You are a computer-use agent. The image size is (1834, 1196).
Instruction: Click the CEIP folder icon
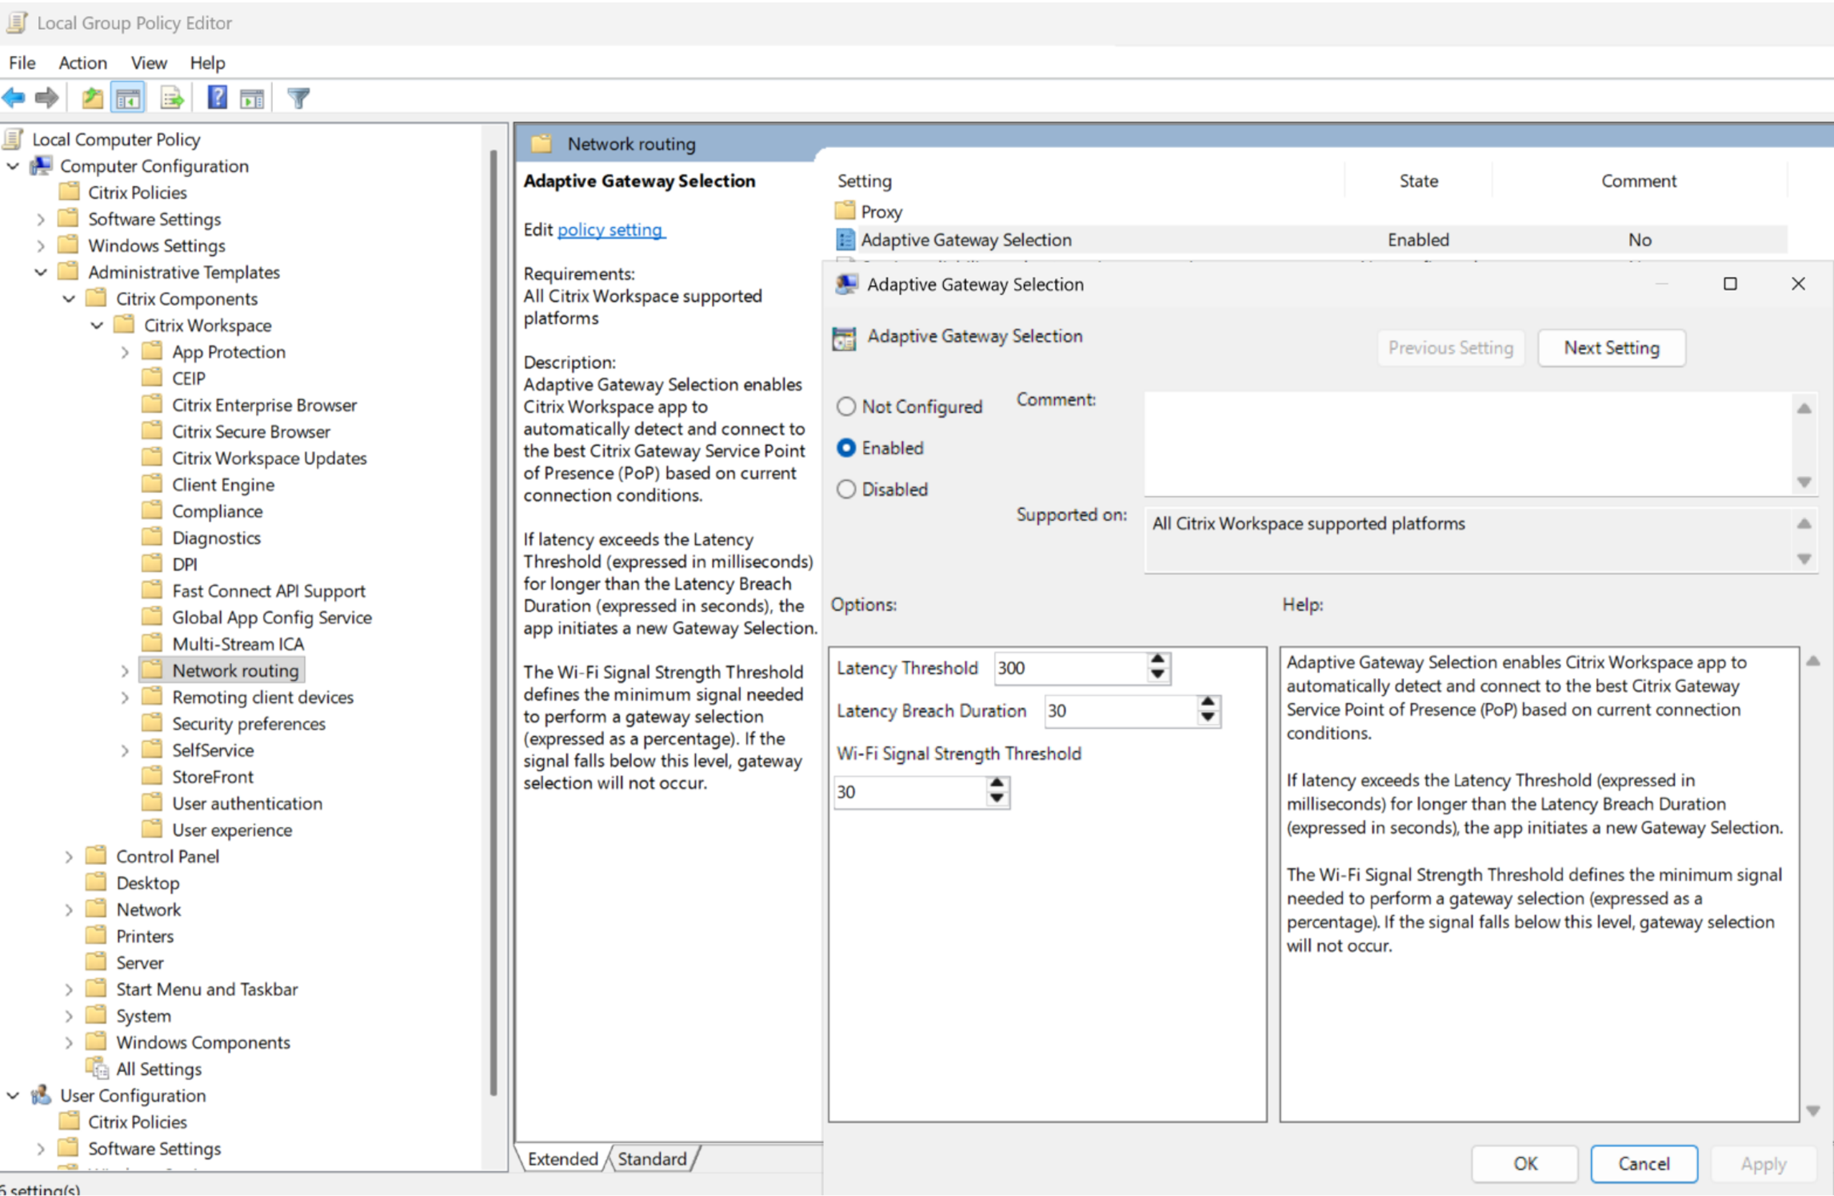(152, 377)
